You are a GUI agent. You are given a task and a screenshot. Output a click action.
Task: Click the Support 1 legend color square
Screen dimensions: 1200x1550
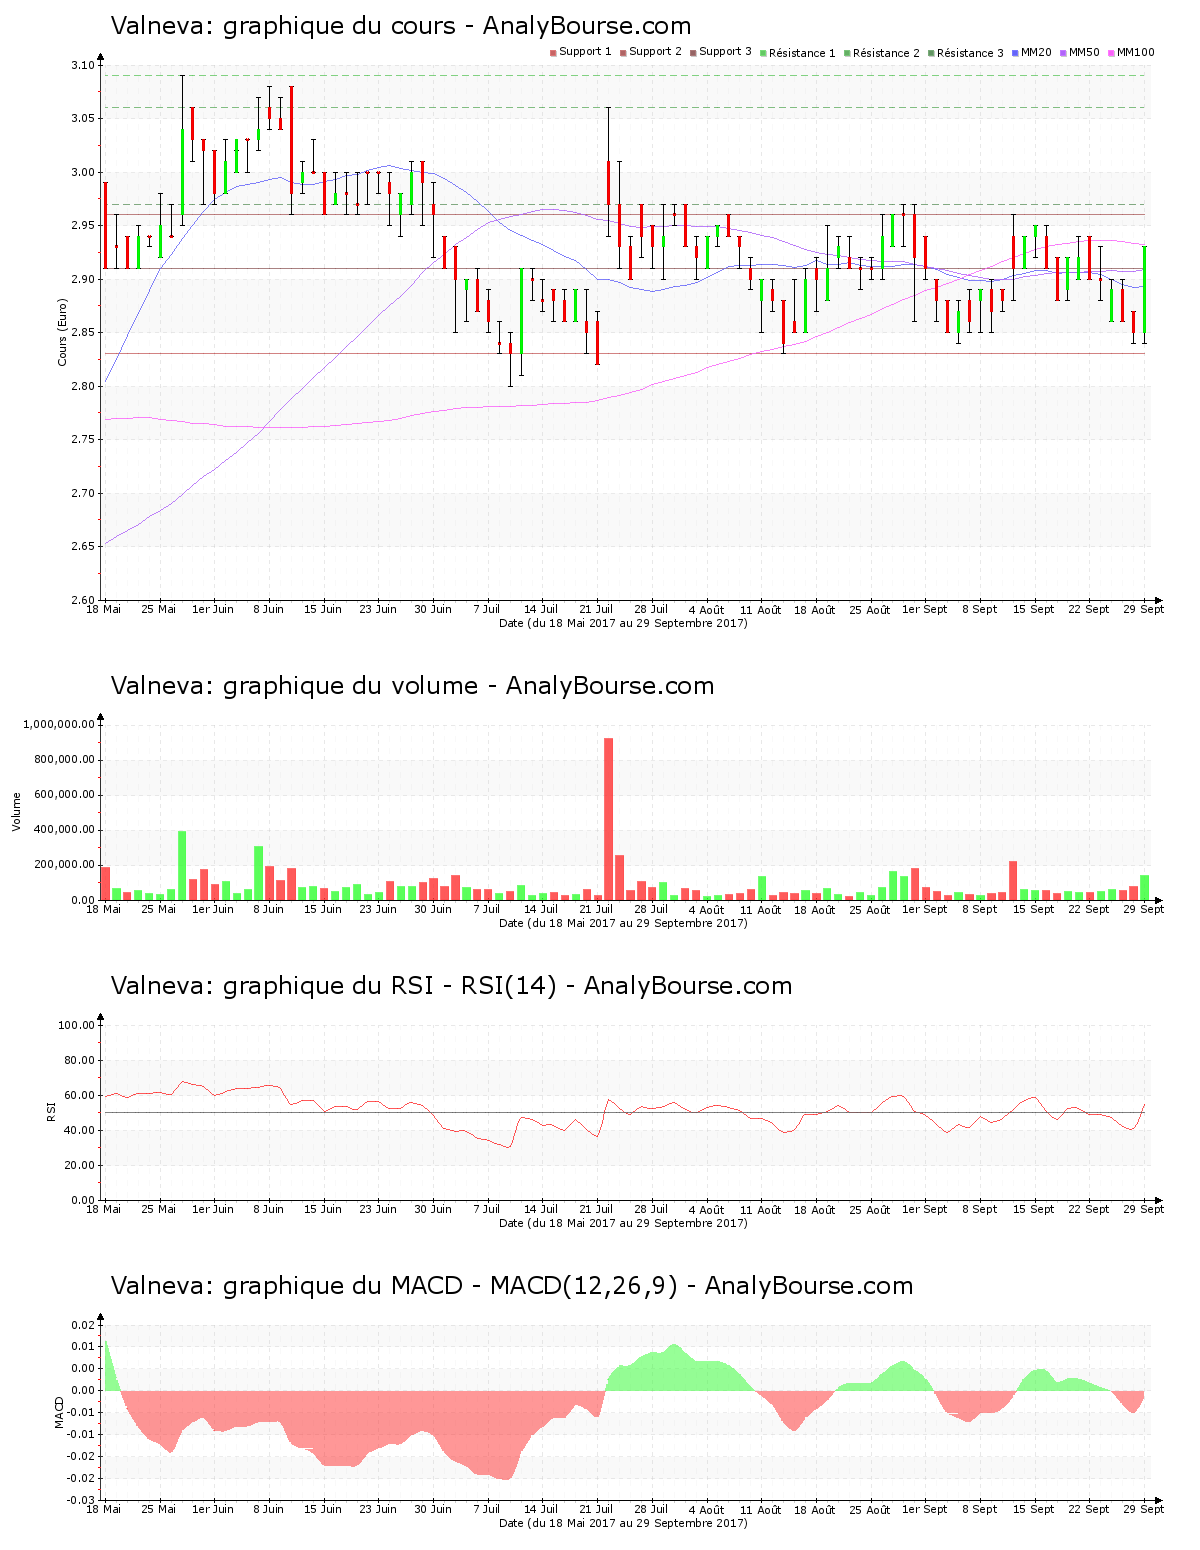pyautogui.click(x=553, y=52)
